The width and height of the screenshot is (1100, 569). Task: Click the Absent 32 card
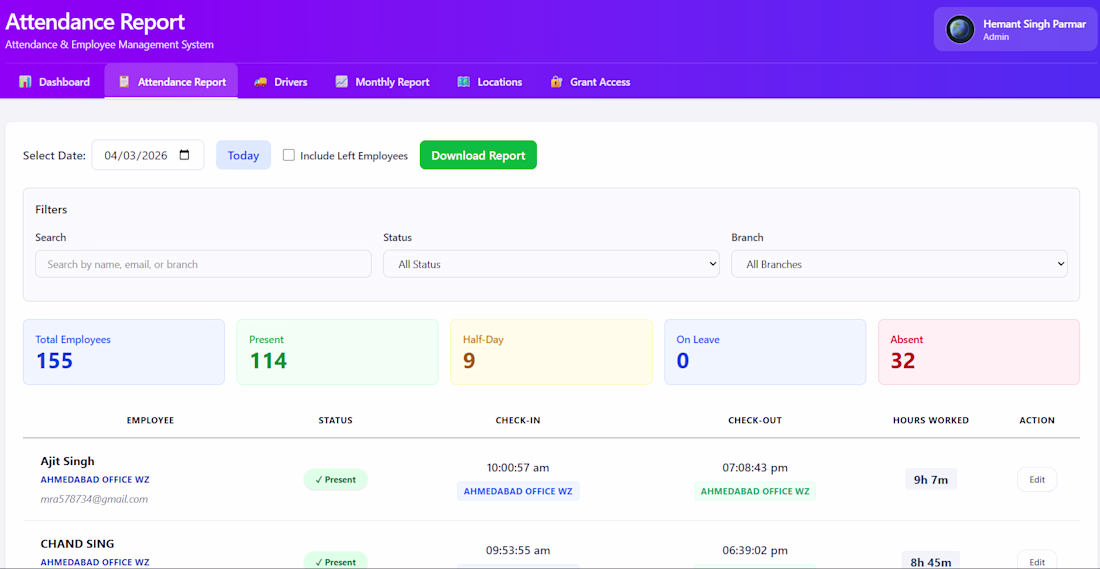coord(979,352)
